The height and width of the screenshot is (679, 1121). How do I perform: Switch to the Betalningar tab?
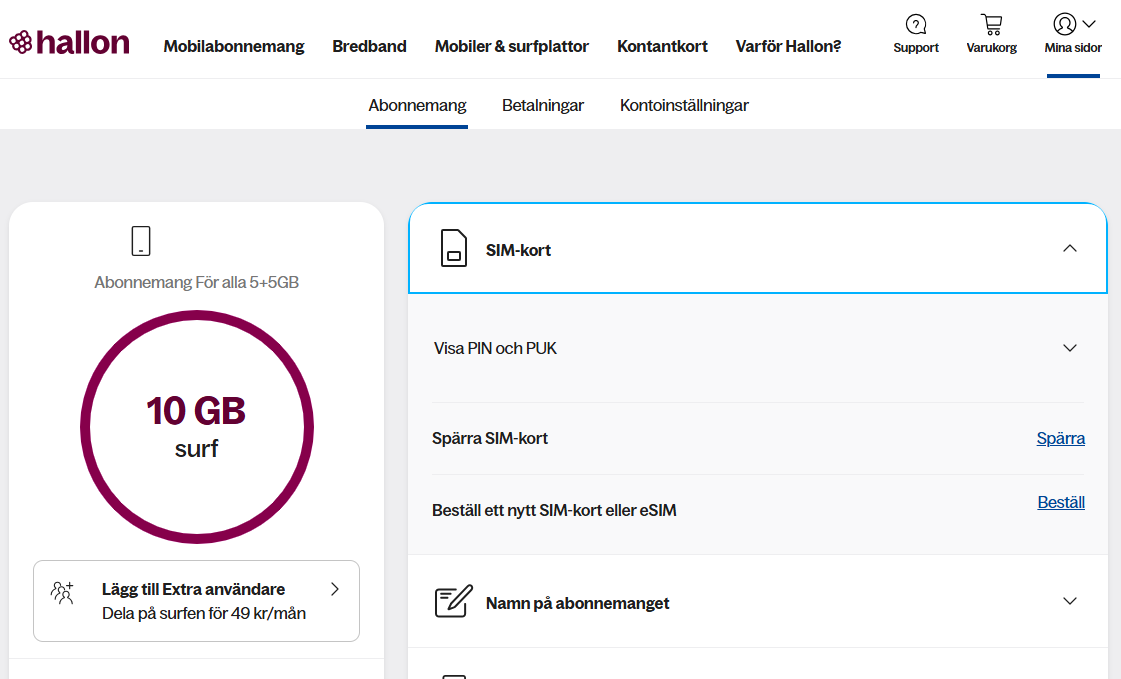pyautogui.click(x=543, y=105)
